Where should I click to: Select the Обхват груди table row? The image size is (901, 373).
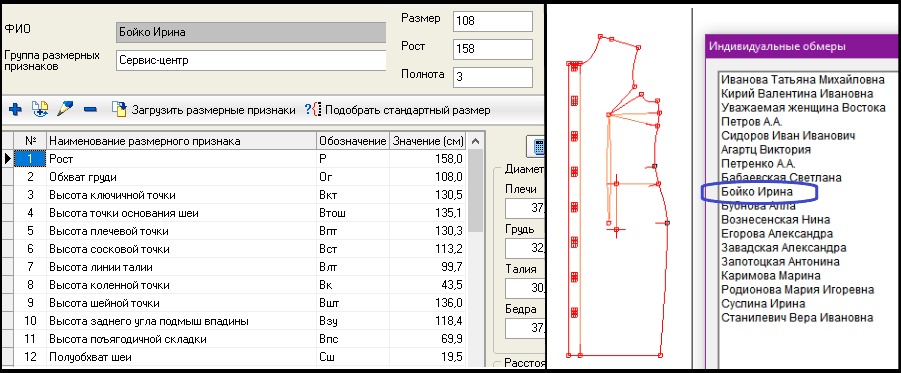pyautogui.click(x=236, y=177)
